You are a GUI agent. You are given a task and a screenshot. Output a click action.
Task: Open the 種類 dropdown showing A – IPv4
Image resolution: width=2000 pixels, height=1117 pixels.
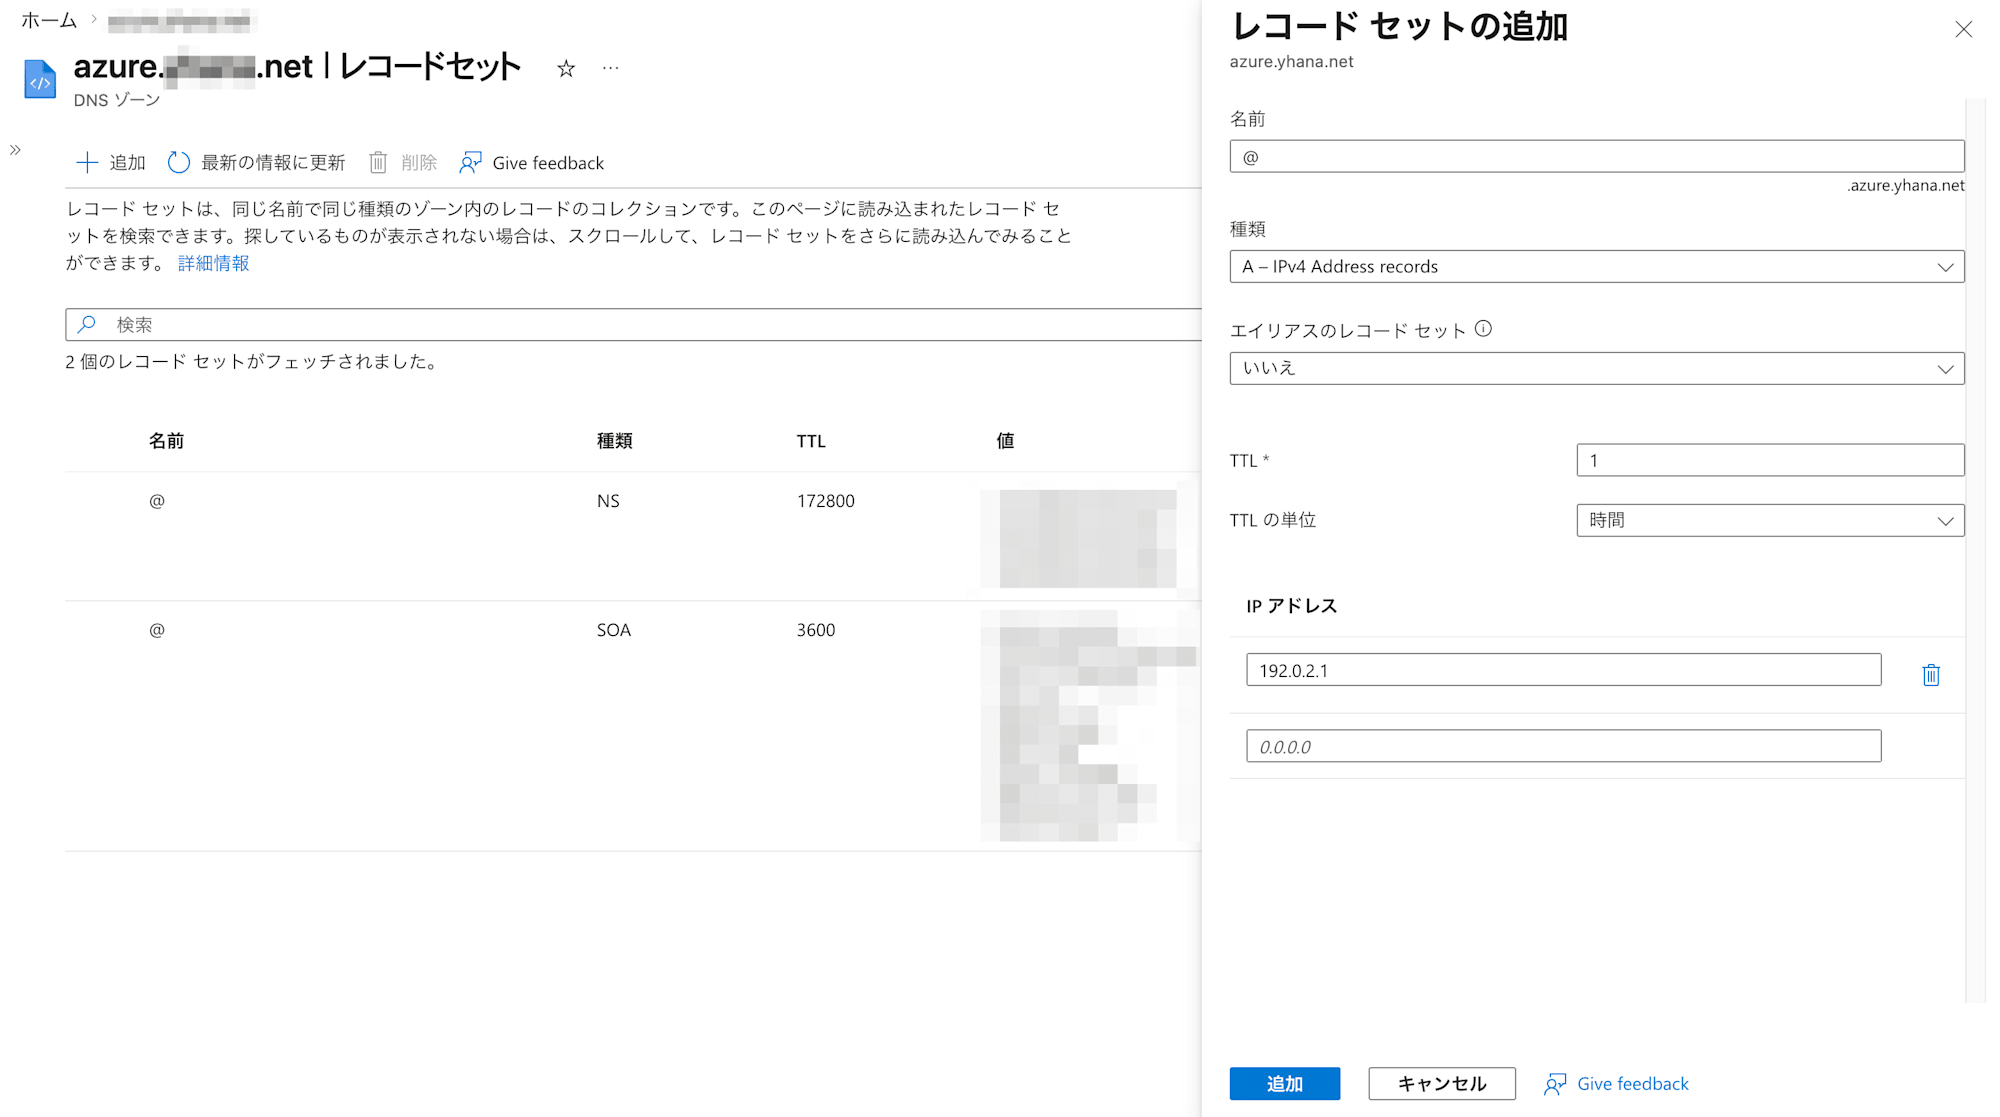pyautogui.click(x=1596, y=266)
